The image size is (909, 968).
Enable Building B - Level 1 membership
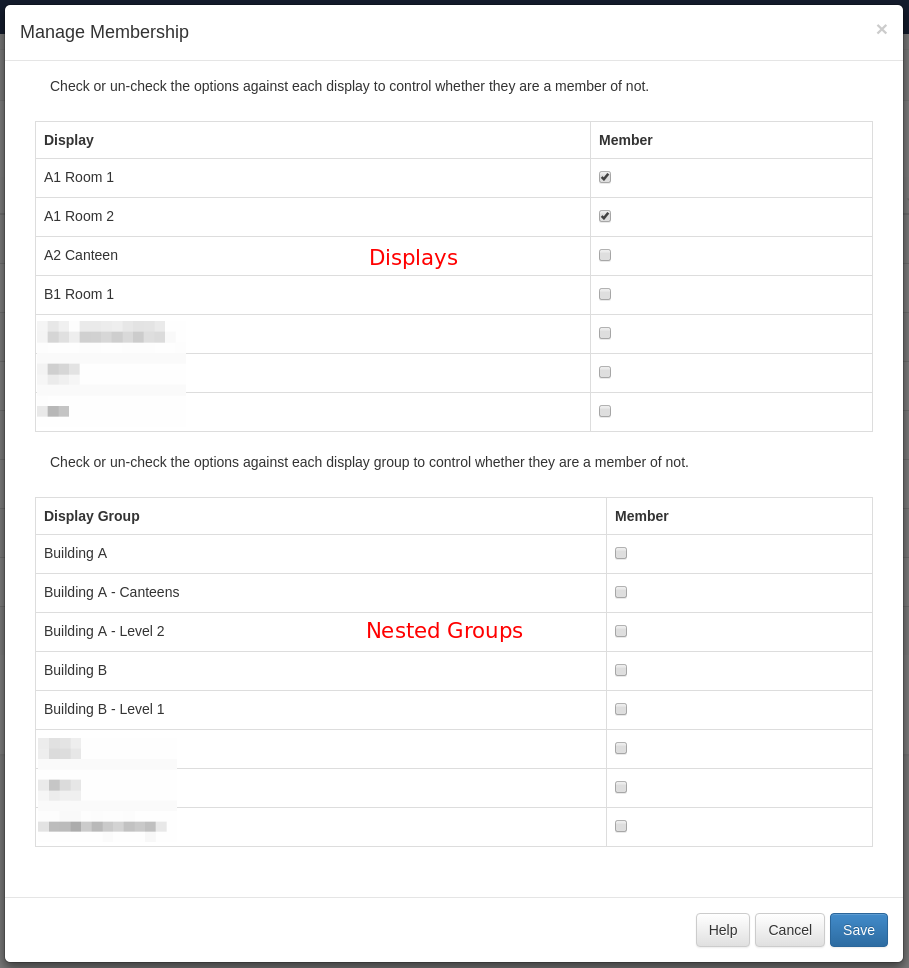pos(621,709)
